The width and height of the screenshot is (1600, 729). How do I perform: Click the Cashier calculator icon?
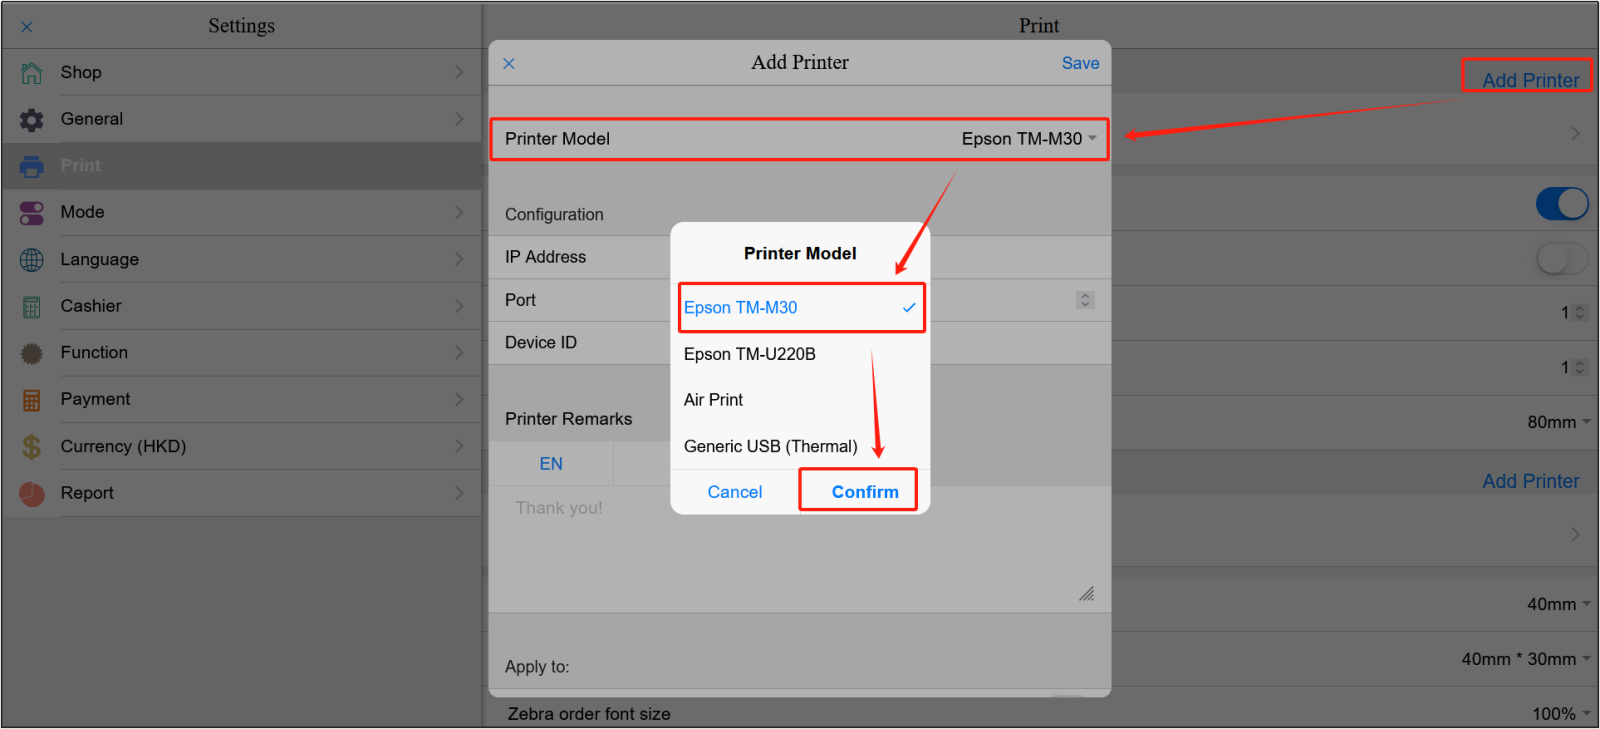32,307
